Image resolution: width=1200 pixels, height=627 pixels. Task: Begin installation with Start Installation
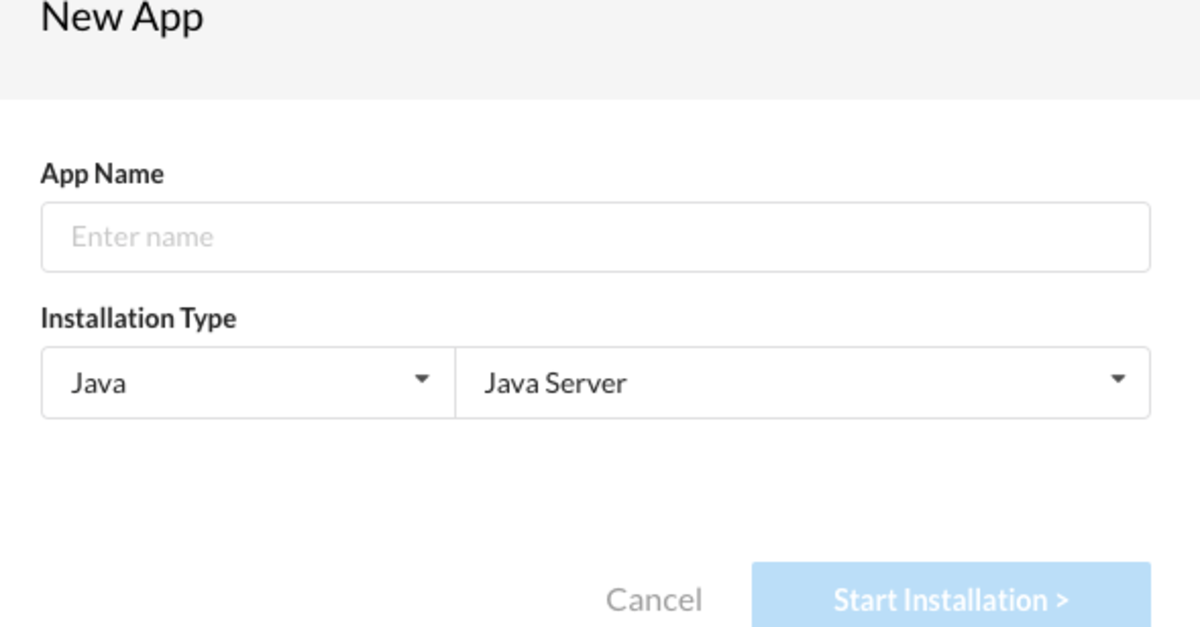[951, 598]
